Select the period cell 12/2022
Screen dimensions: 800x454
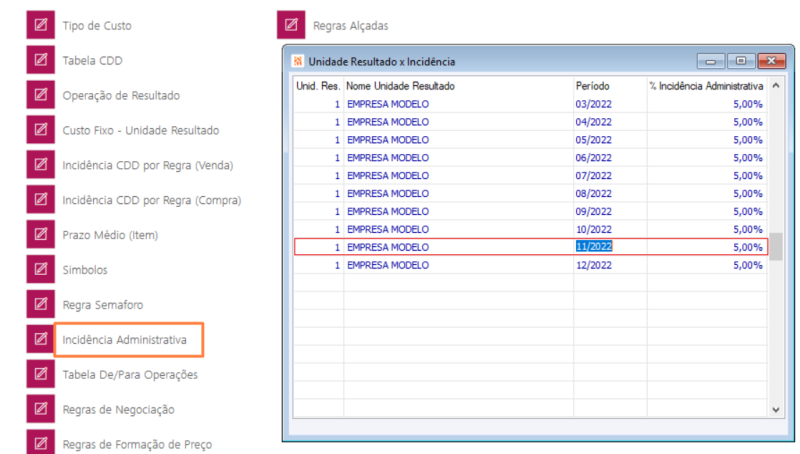click(593, 265)
